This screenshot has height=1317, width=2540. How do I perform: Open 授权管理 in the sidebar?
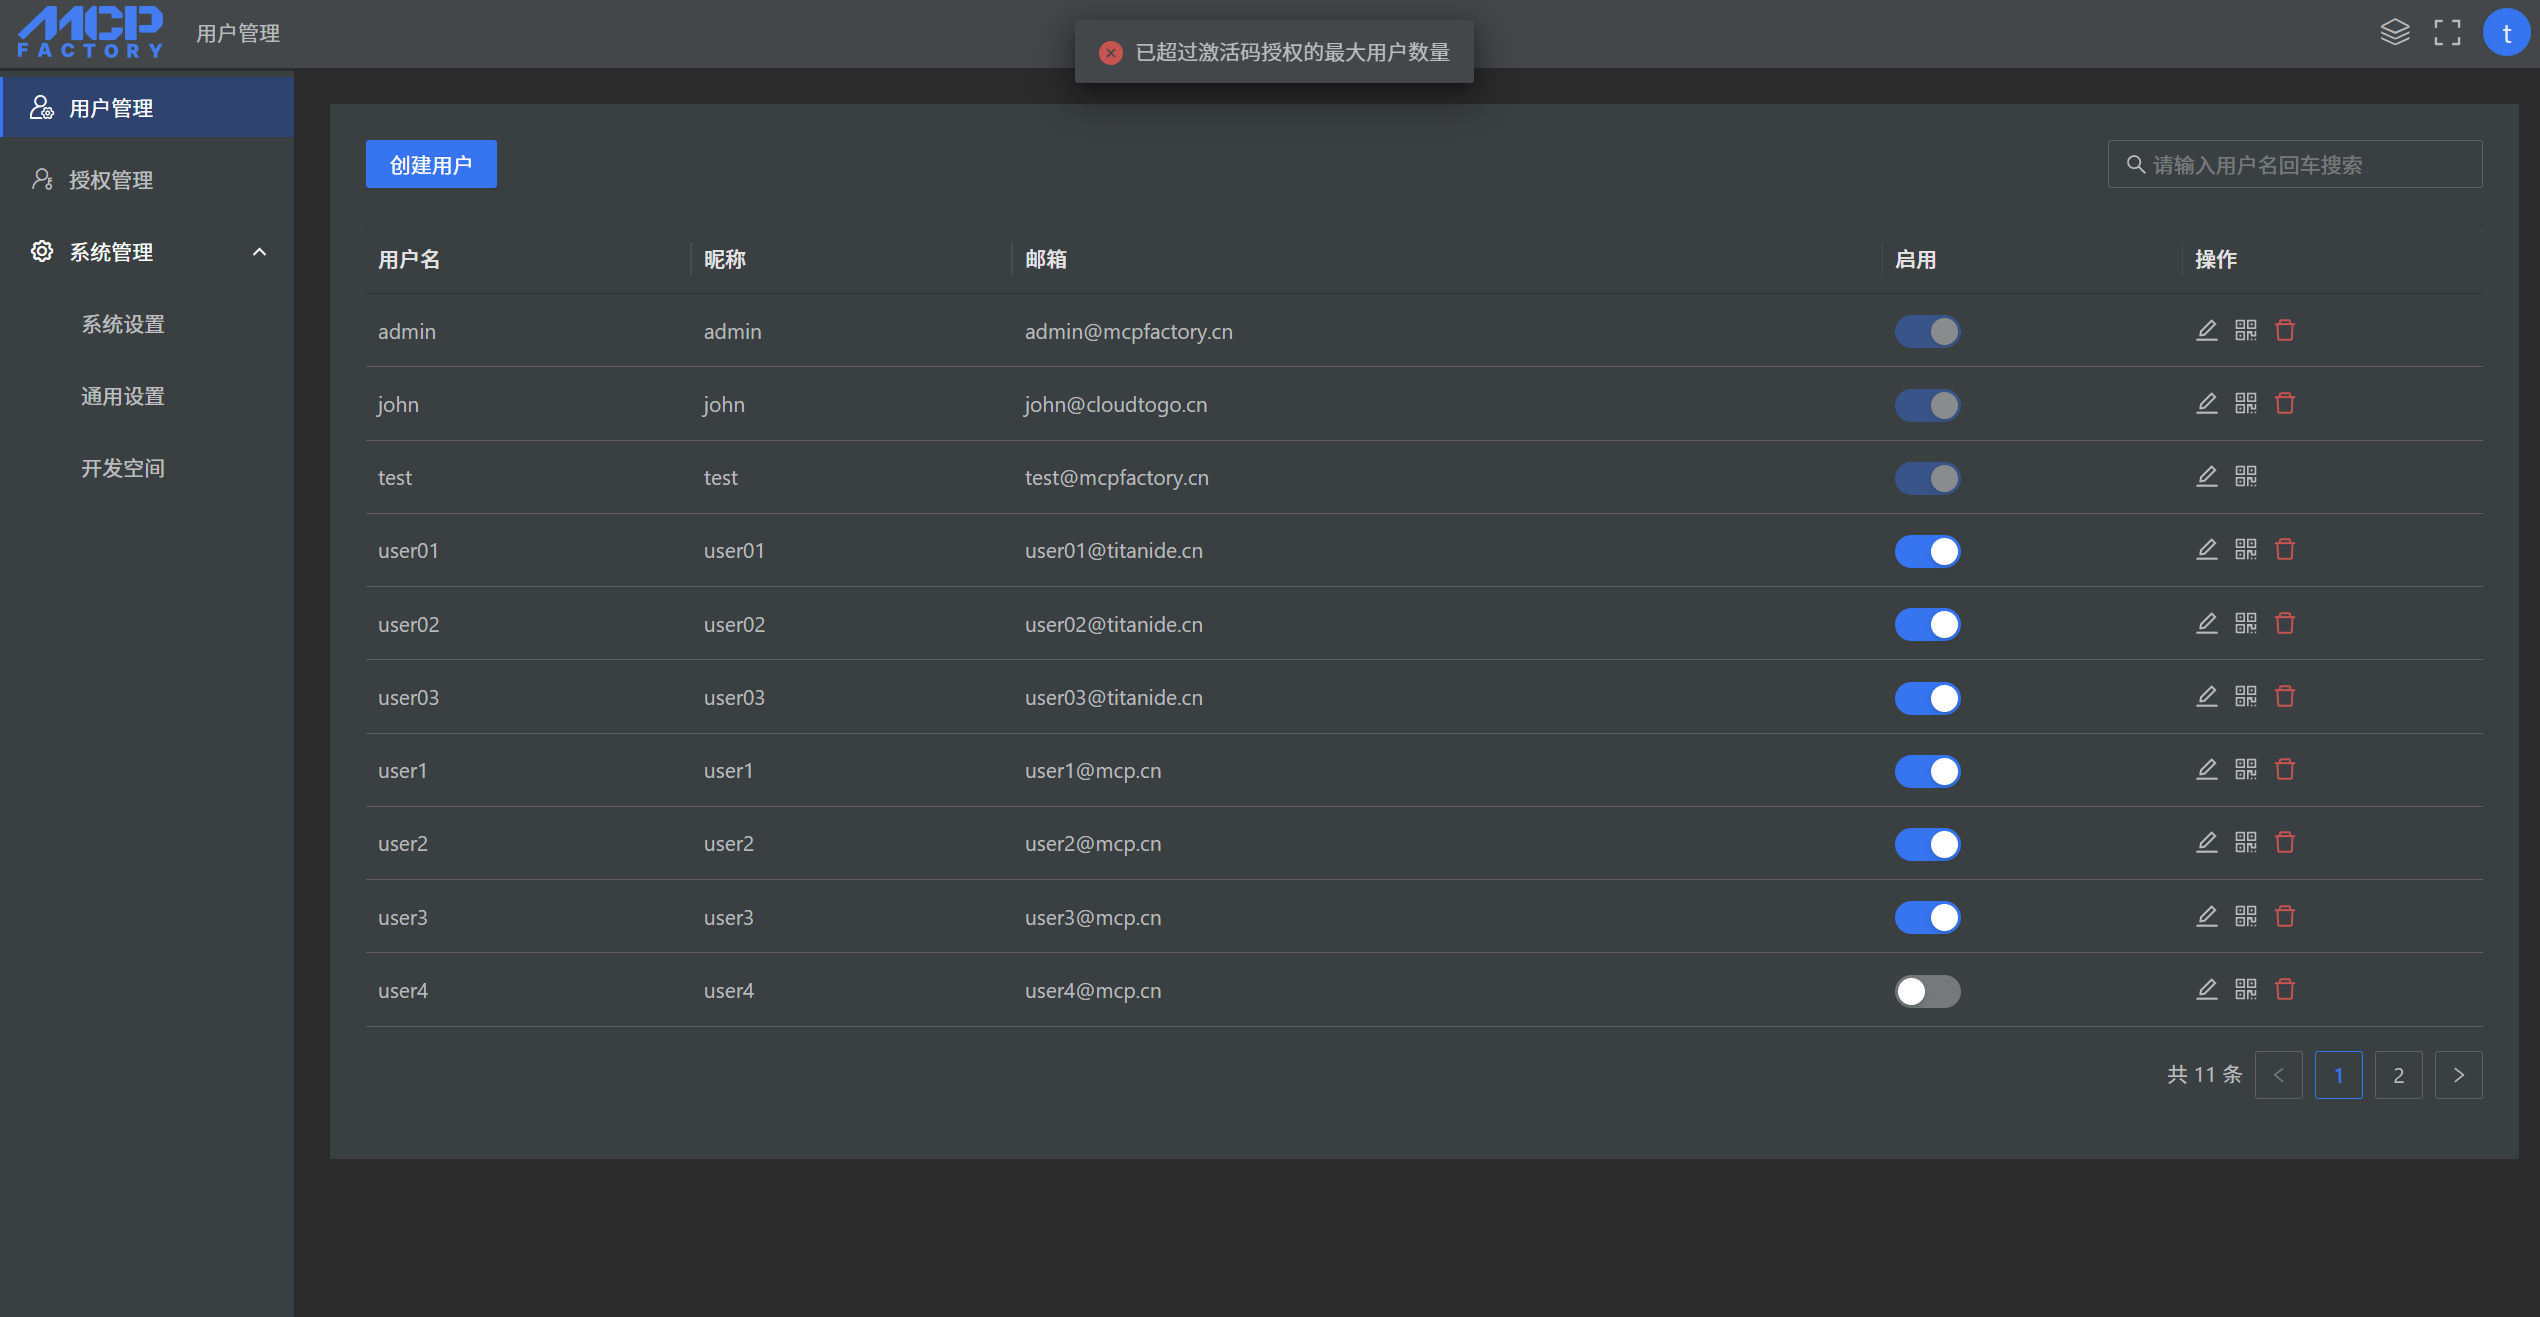pyautogui.click(x=110, y=180)
